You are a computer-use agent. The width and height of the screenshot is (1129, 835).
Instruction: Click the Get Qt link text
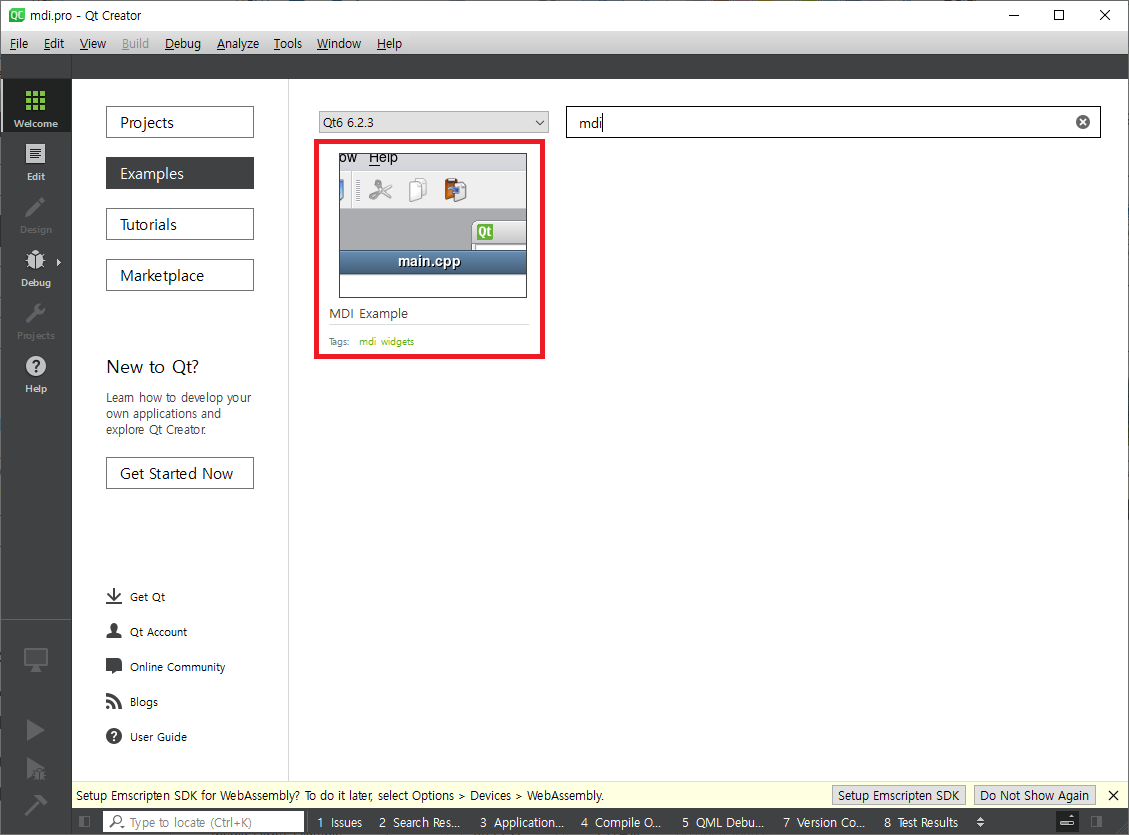(148, 597)
